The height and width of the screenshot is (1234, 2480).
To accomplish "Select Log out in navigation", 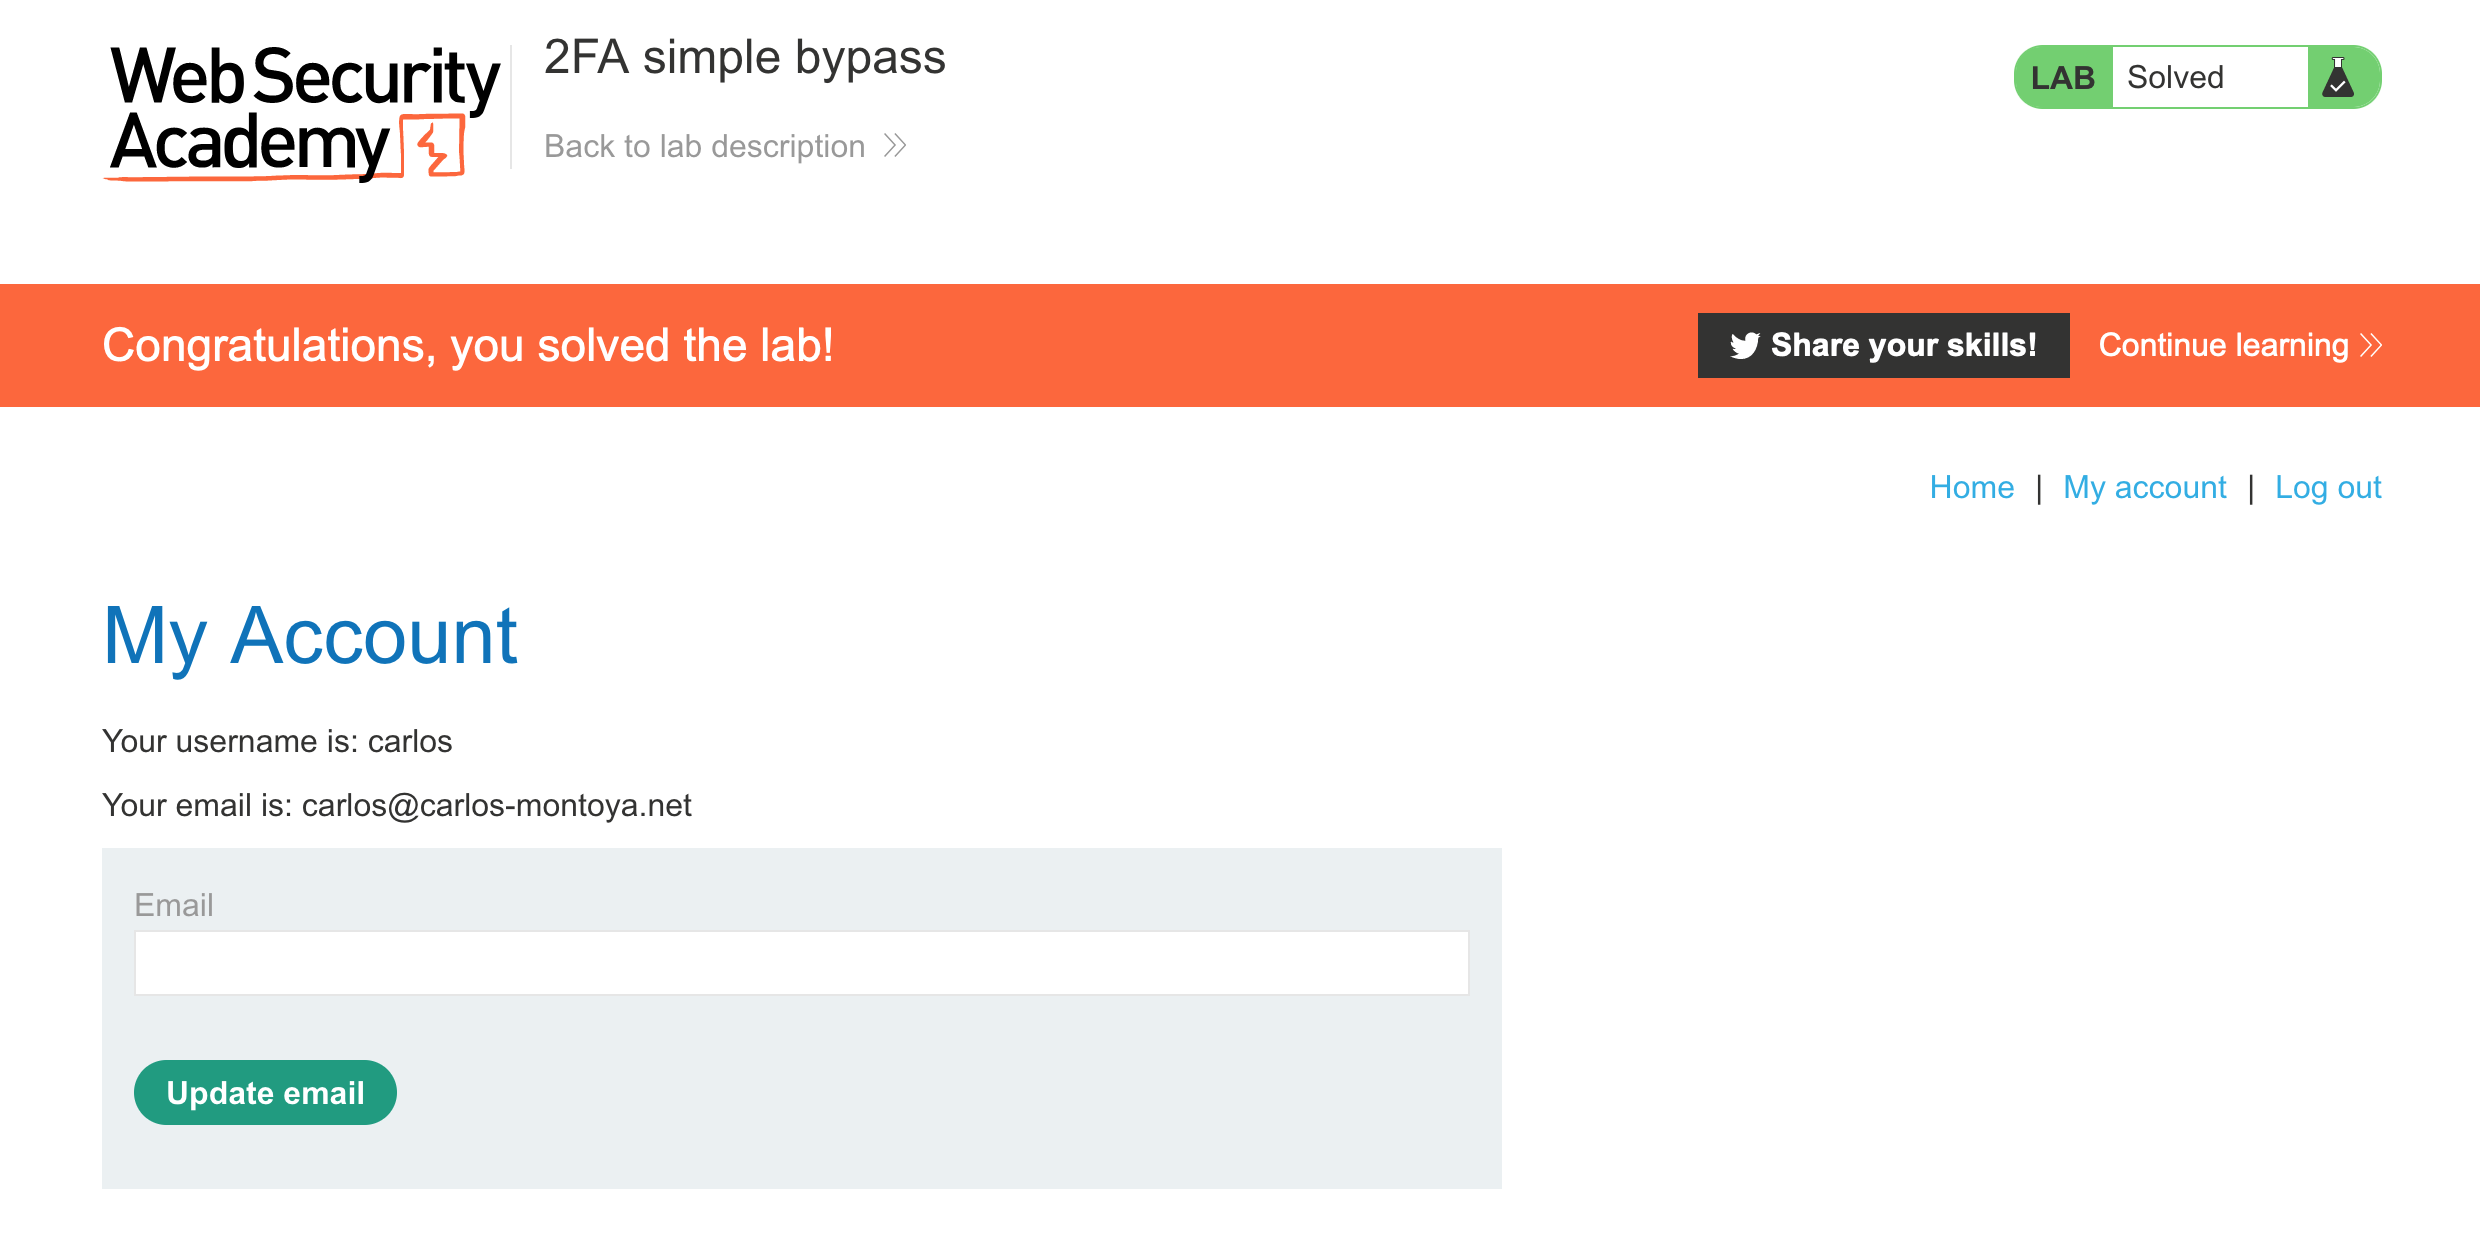I will pyautogui.click(x=2328, y=487).
